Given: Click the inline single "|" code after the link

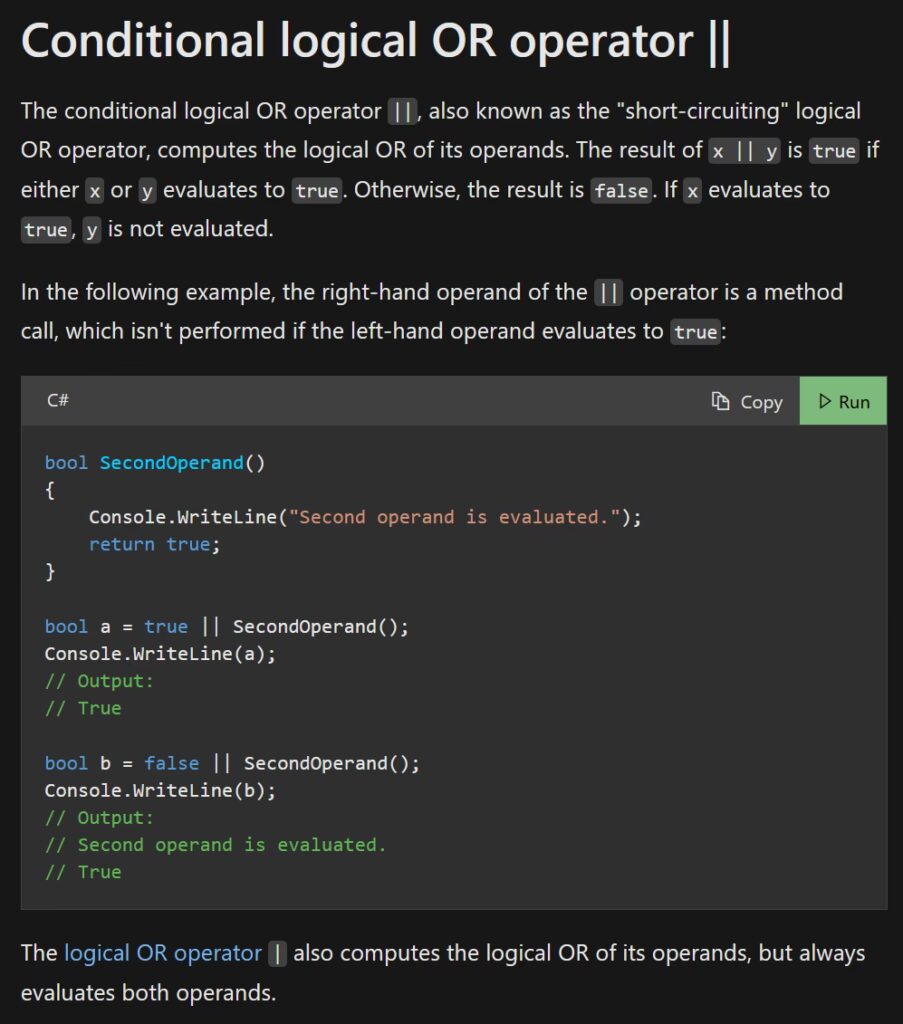Looking at the screenshot, I should point(278,954).
